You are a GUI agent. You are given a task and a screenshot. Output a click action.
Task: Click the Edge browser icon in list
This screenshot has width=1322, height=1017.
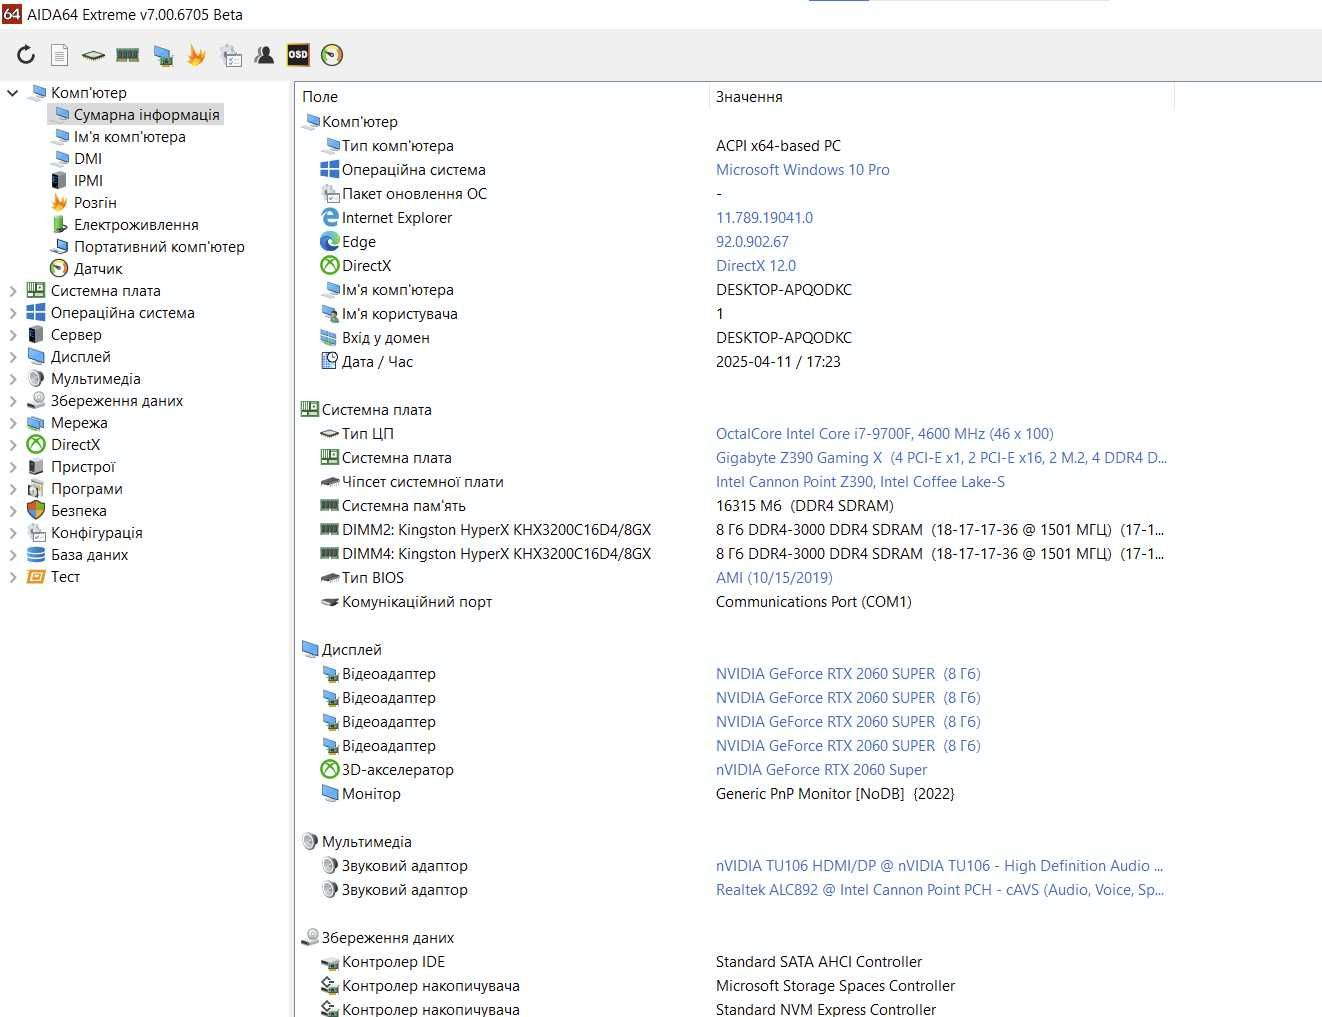[329, 241]
